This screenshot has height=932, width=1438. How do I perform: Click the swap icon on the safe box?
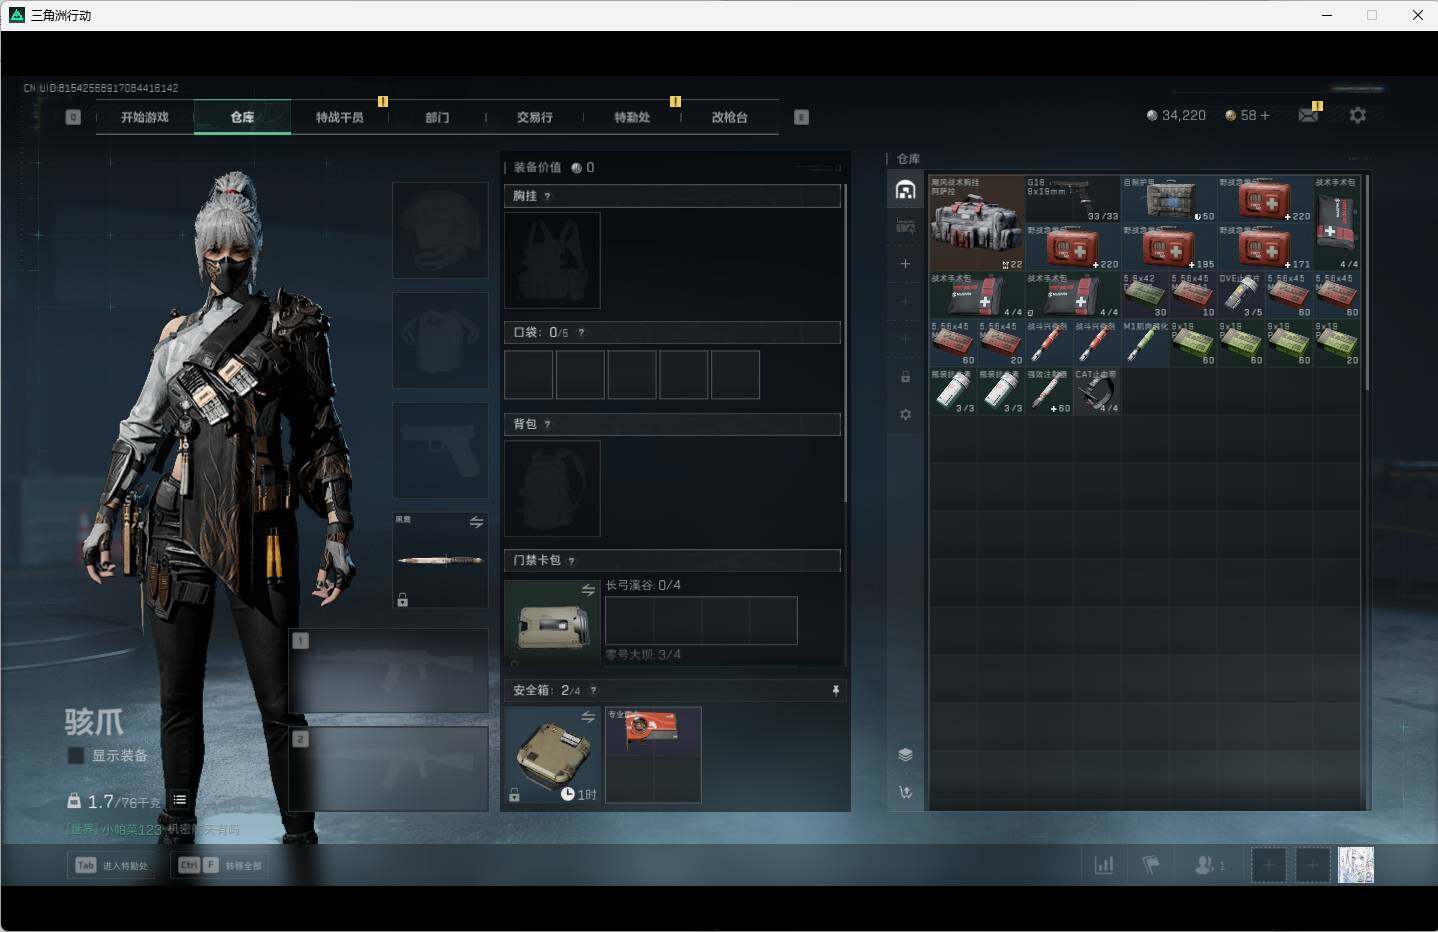(x=588, y=717)
